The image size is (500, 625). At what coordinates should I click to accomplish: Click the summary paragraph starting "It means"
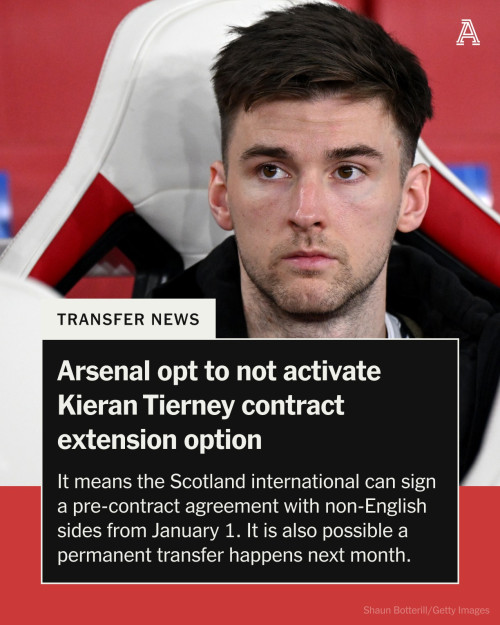pos(246,518)
